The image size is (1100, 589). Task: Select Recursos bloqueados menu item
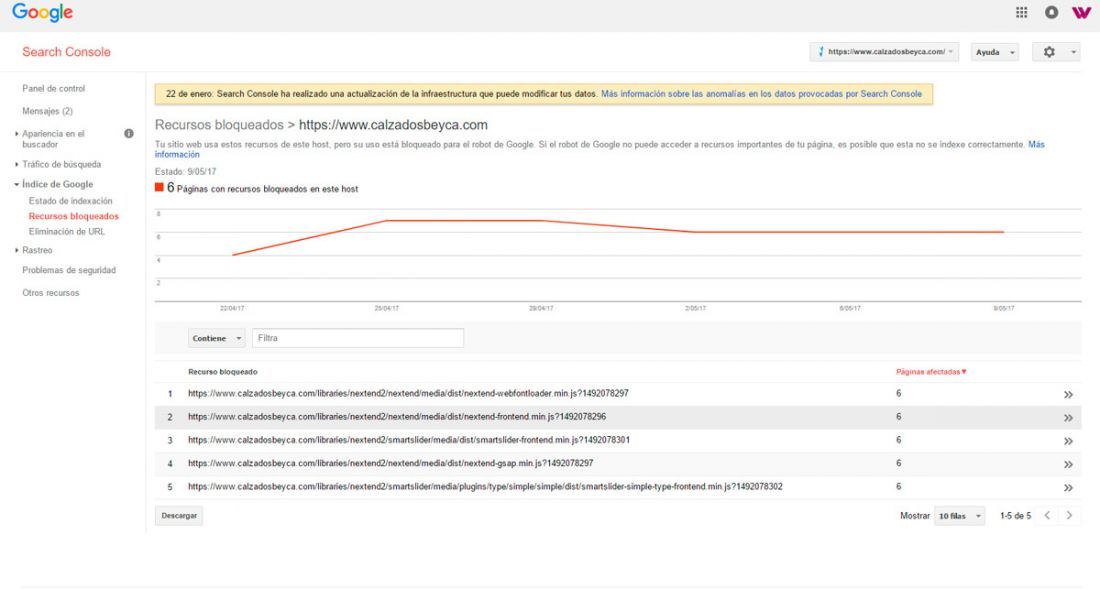pyautogui.click(x=74, y=216)
